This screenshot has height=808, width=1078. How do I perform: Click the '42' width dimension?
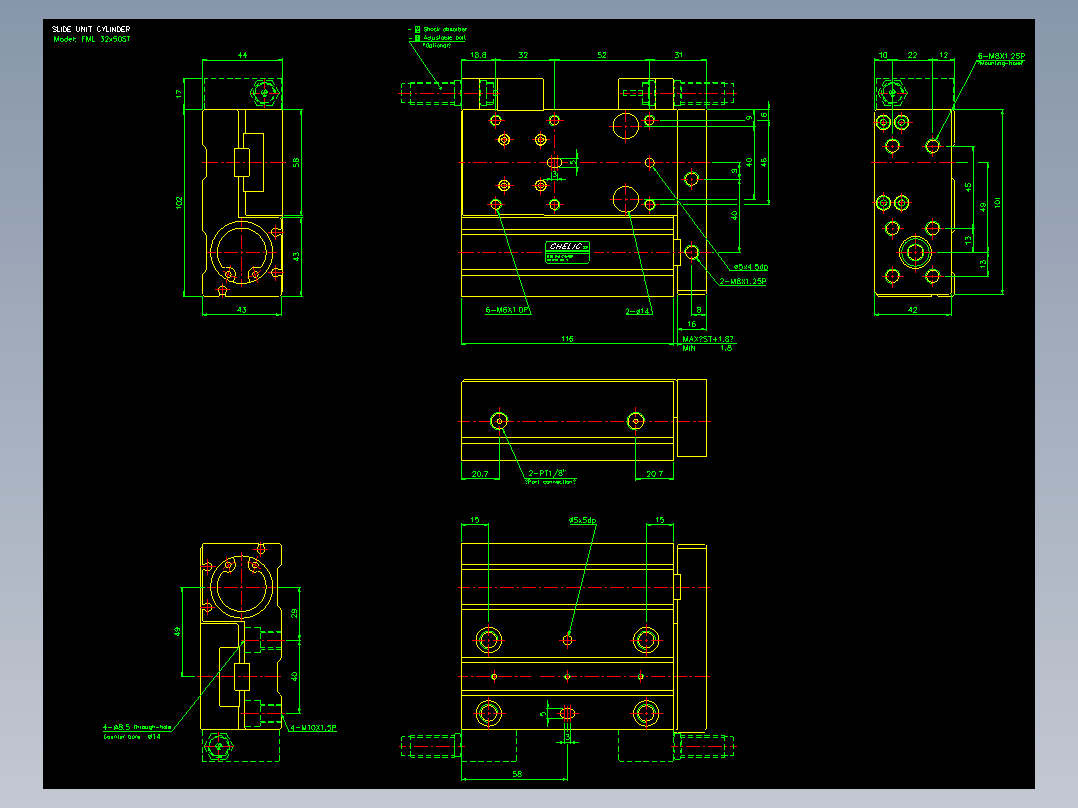912,310
